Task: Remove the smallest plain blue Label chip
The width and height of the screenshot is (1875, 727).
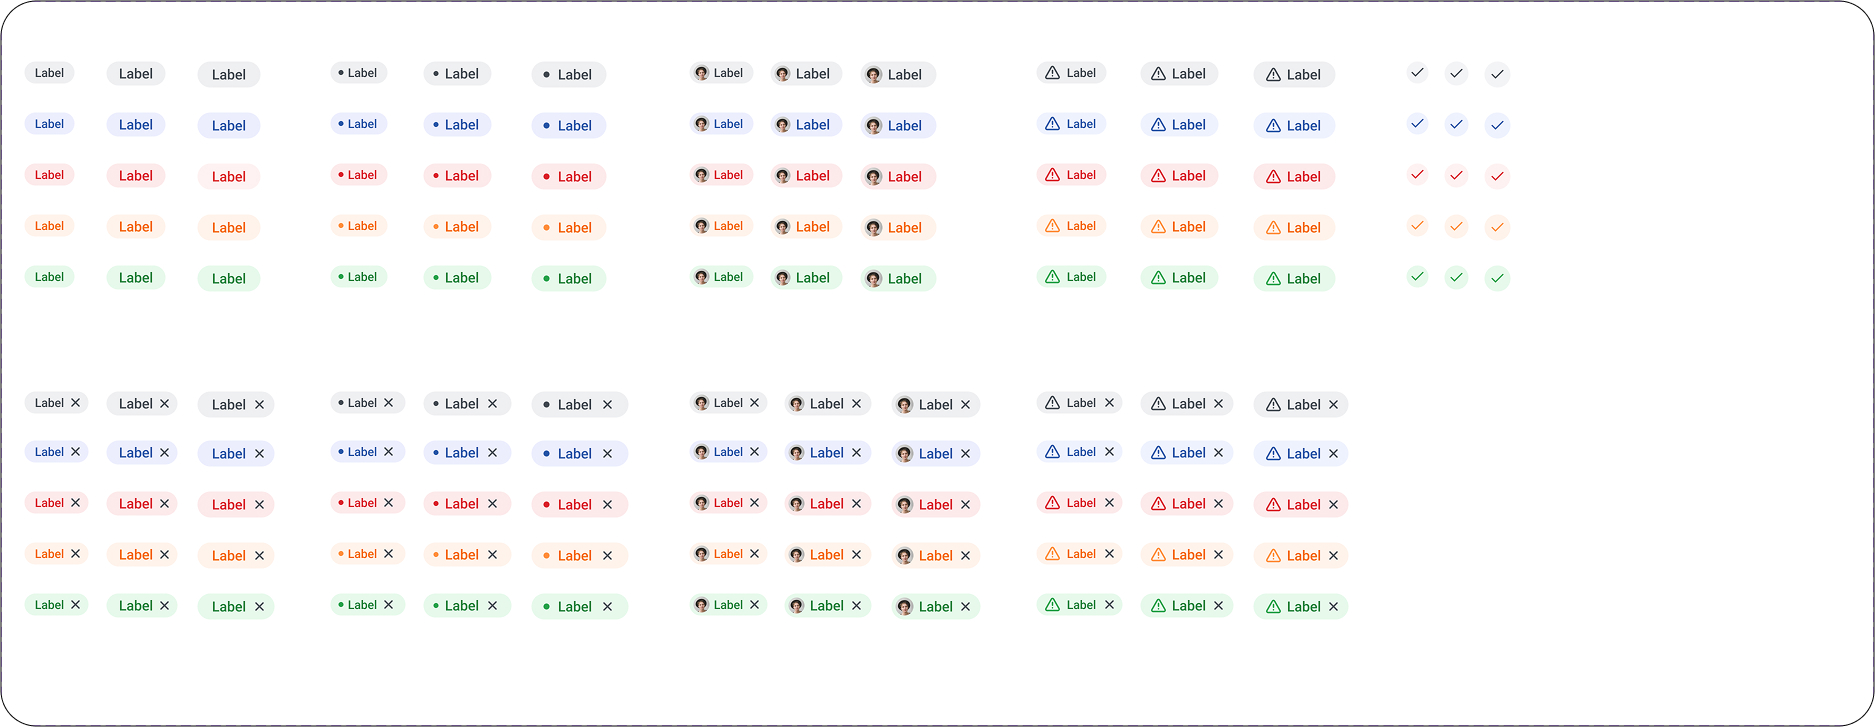Action: click(75, 452)
